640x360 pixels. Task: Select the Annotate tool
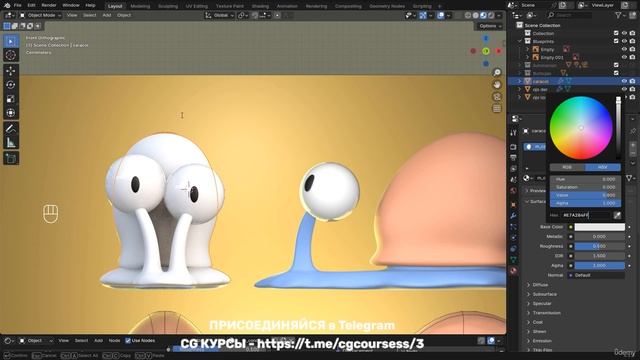11,129
